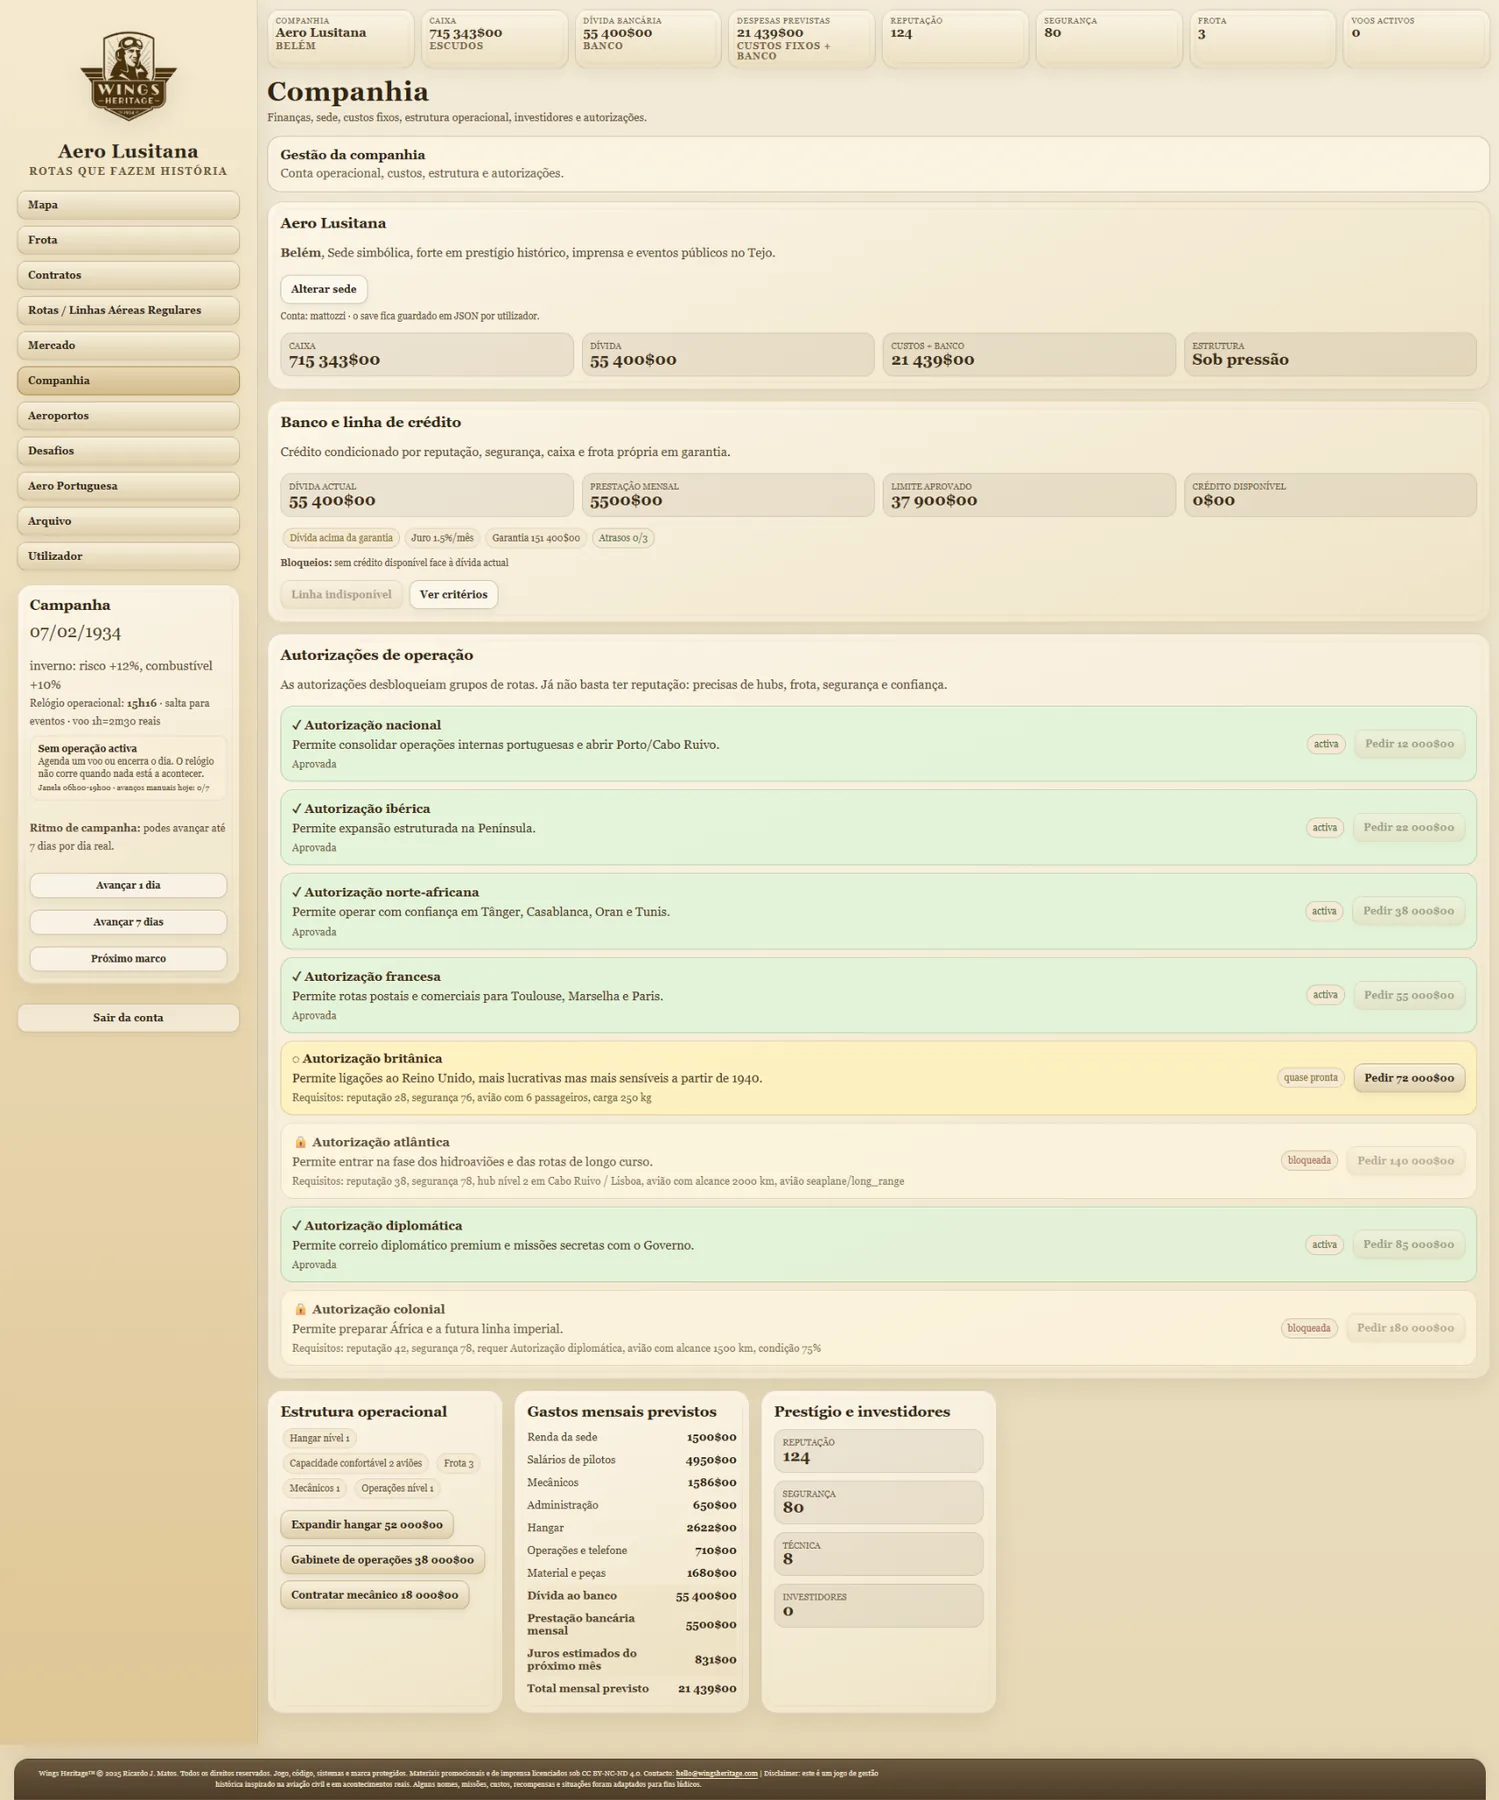Click the lock icon on Autorização colonial
Screen dimensions: 1499x1800
[300, 1309]
